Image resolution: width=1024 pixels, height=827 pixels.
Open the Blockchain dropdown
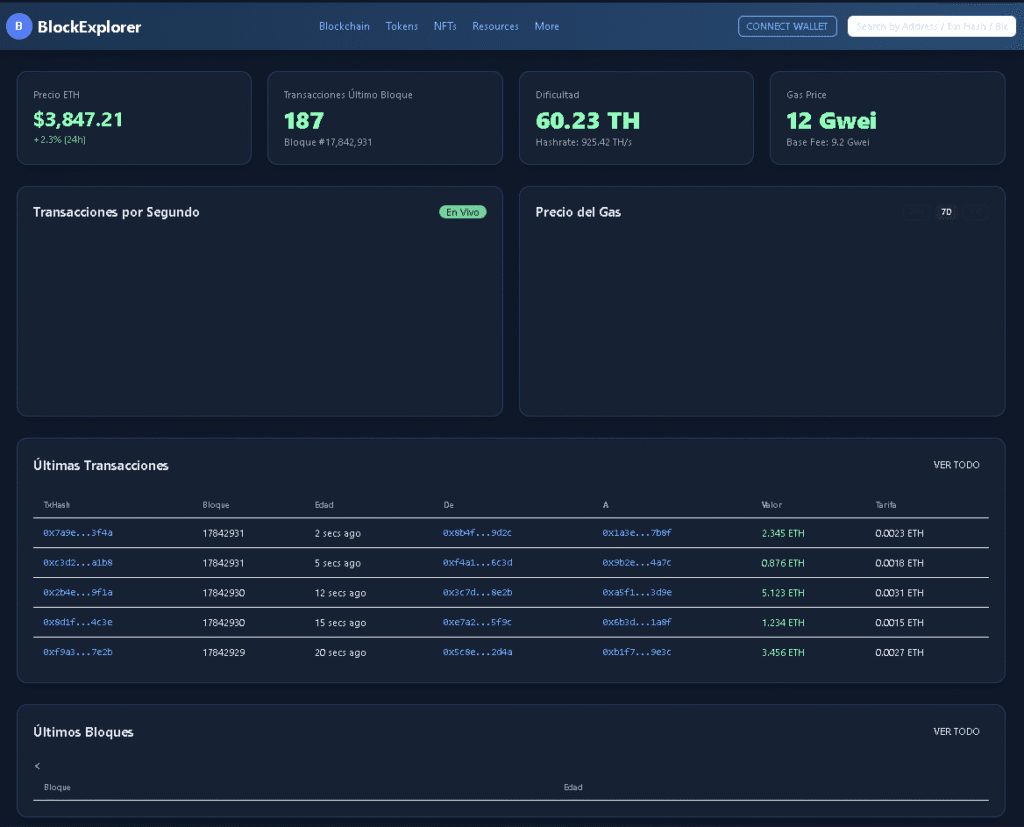[344, 26]
